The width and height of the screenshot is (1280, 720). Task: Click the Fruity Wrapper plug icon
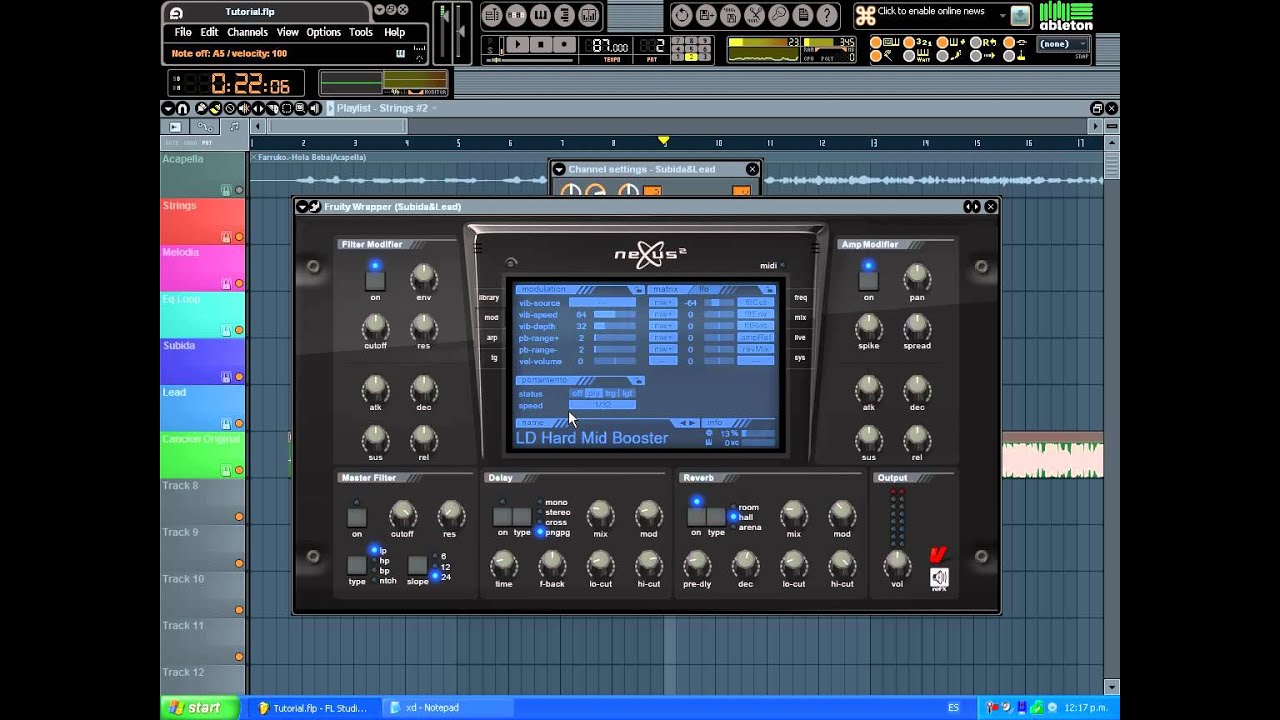tap(315, 206)
